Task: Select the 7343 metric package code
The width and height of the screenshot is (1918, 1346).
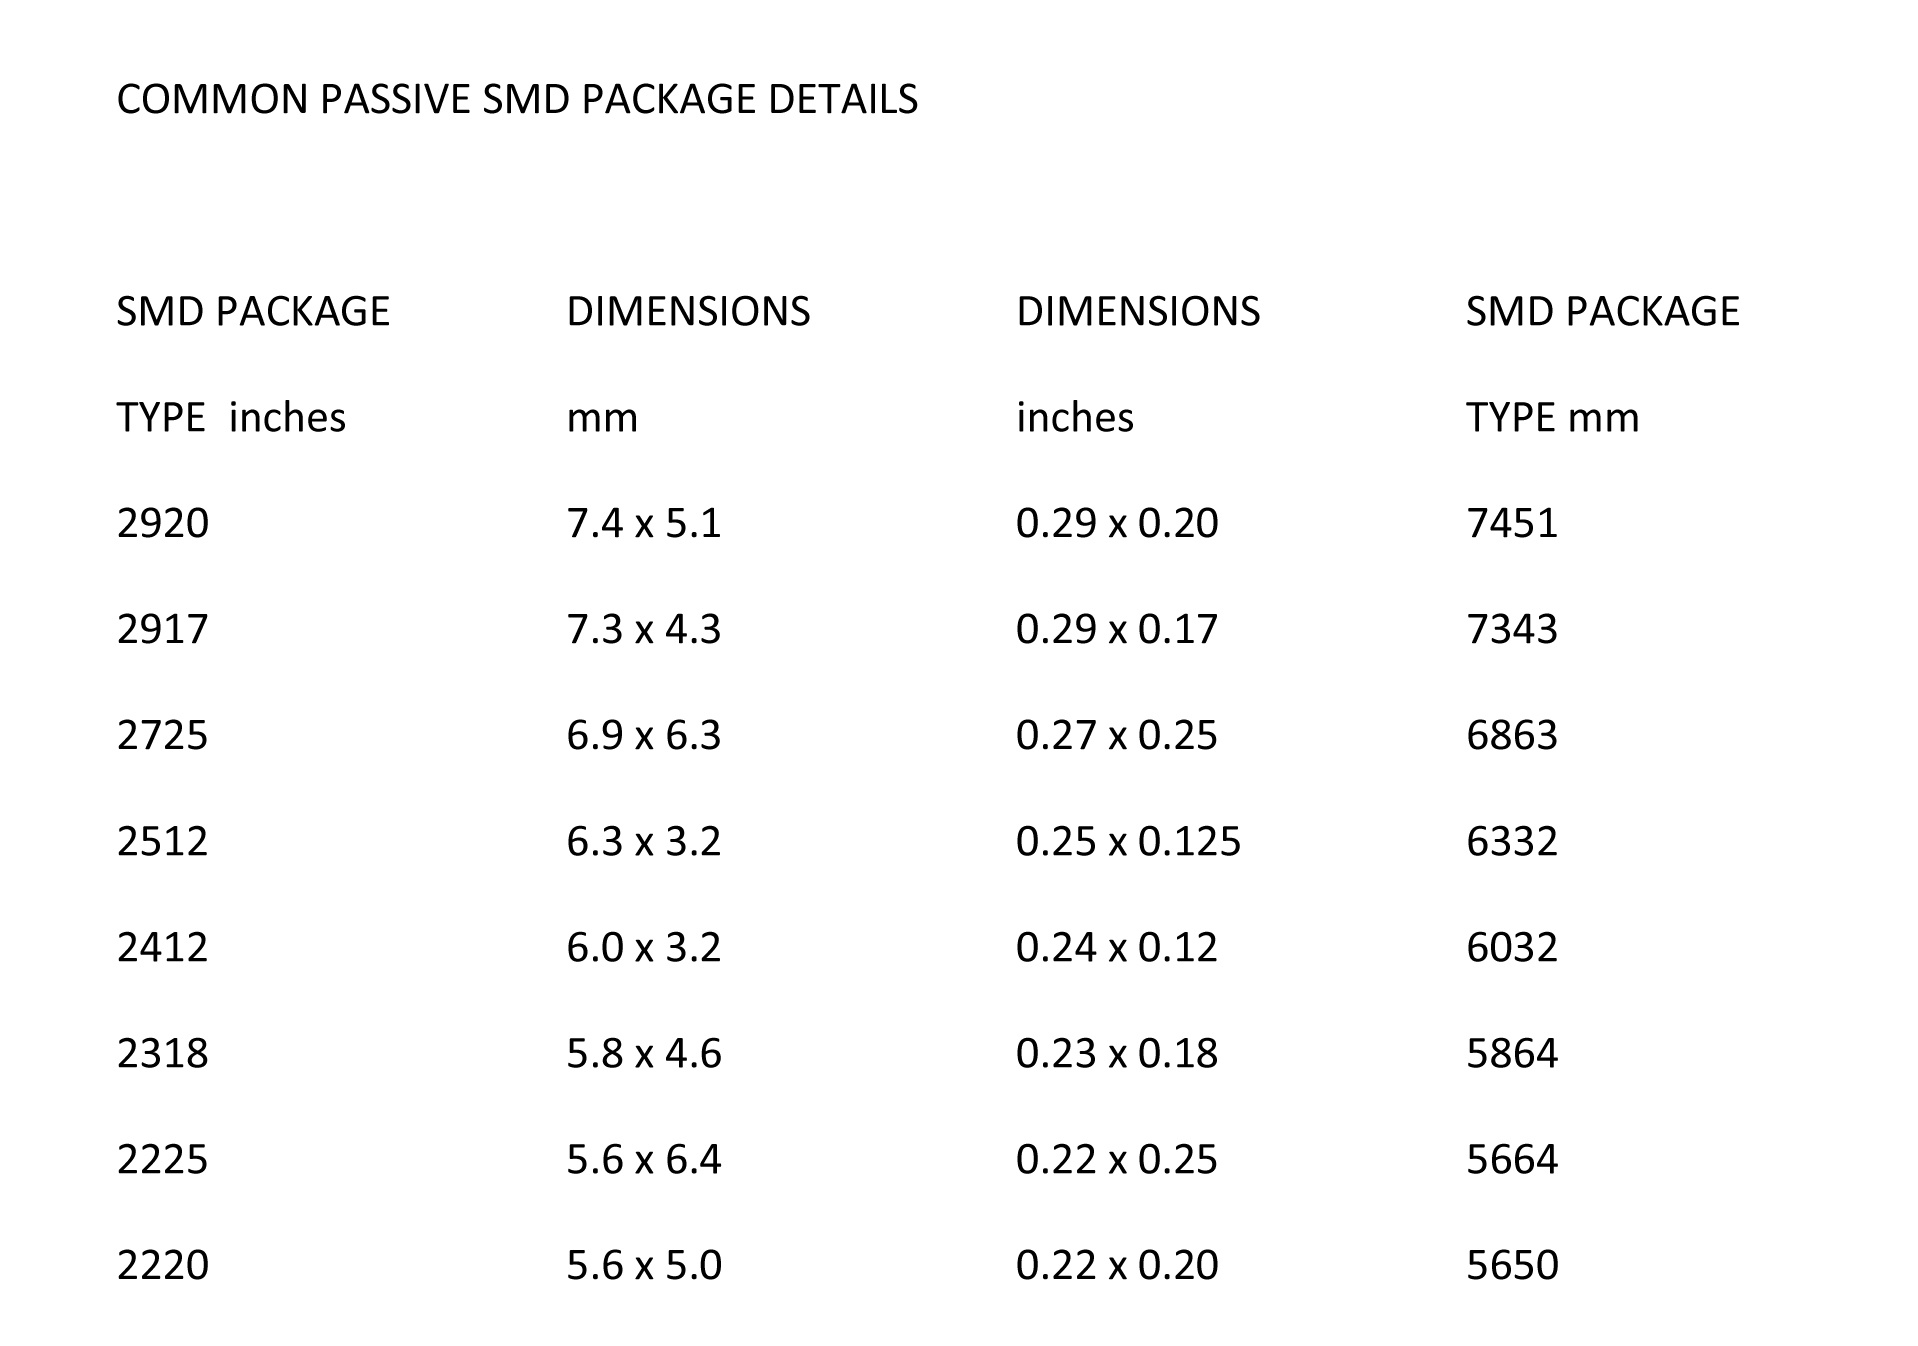Action: point(1512,629)
